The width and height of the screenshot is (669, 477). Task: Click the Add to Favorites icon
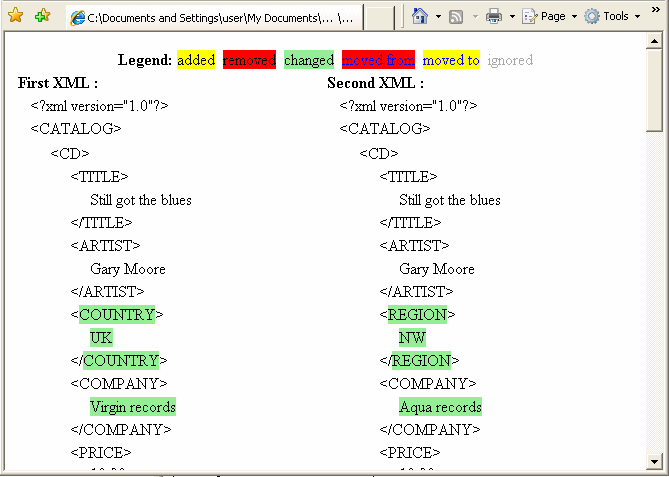(42, 16)
